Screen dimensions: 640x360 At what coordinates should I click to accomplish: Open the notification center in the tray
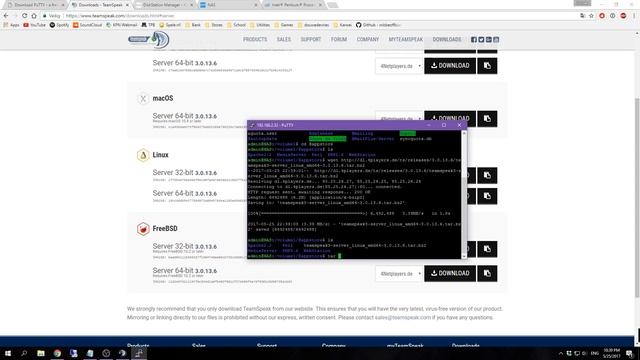630,353
